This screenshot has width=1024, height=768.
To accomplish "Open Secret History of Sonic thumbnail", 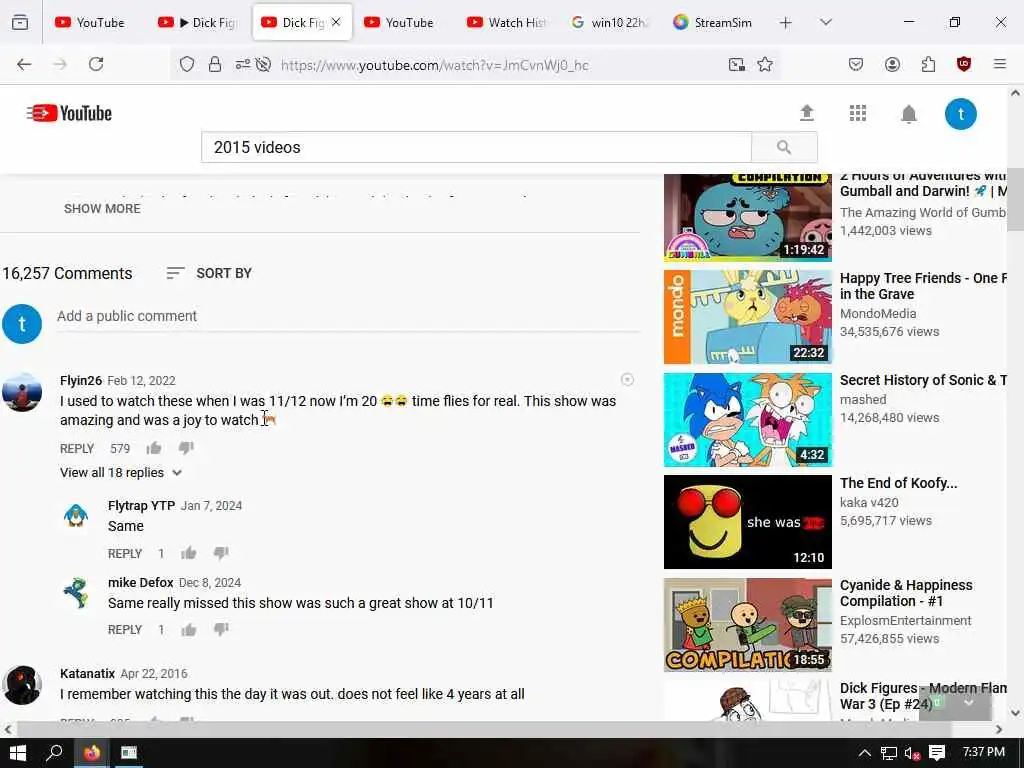I will tap(748, 420).
